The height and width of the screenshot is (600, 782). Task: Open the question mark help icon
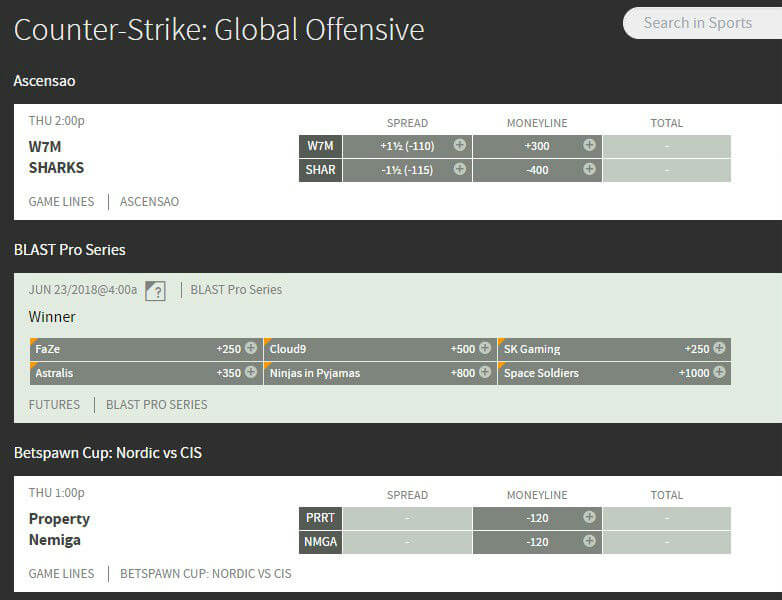[155, 291]
